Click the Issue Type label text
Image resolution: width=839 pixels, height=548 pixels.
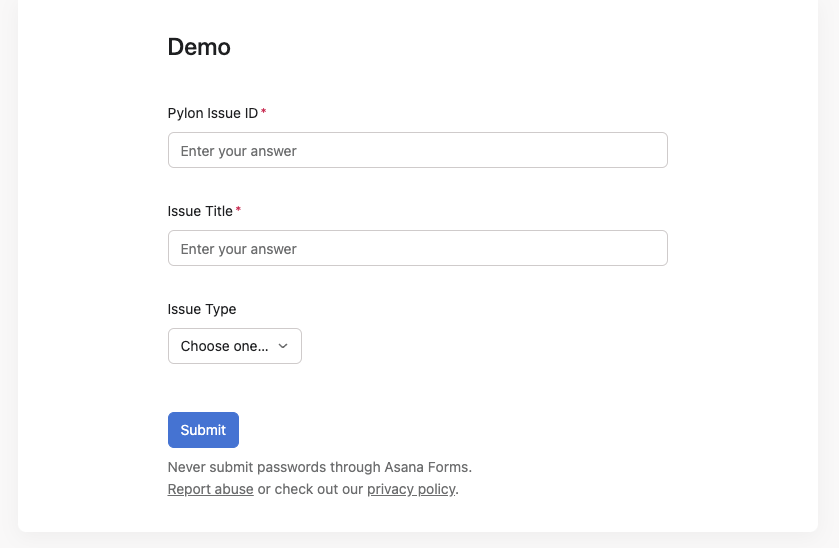point(202,309)
